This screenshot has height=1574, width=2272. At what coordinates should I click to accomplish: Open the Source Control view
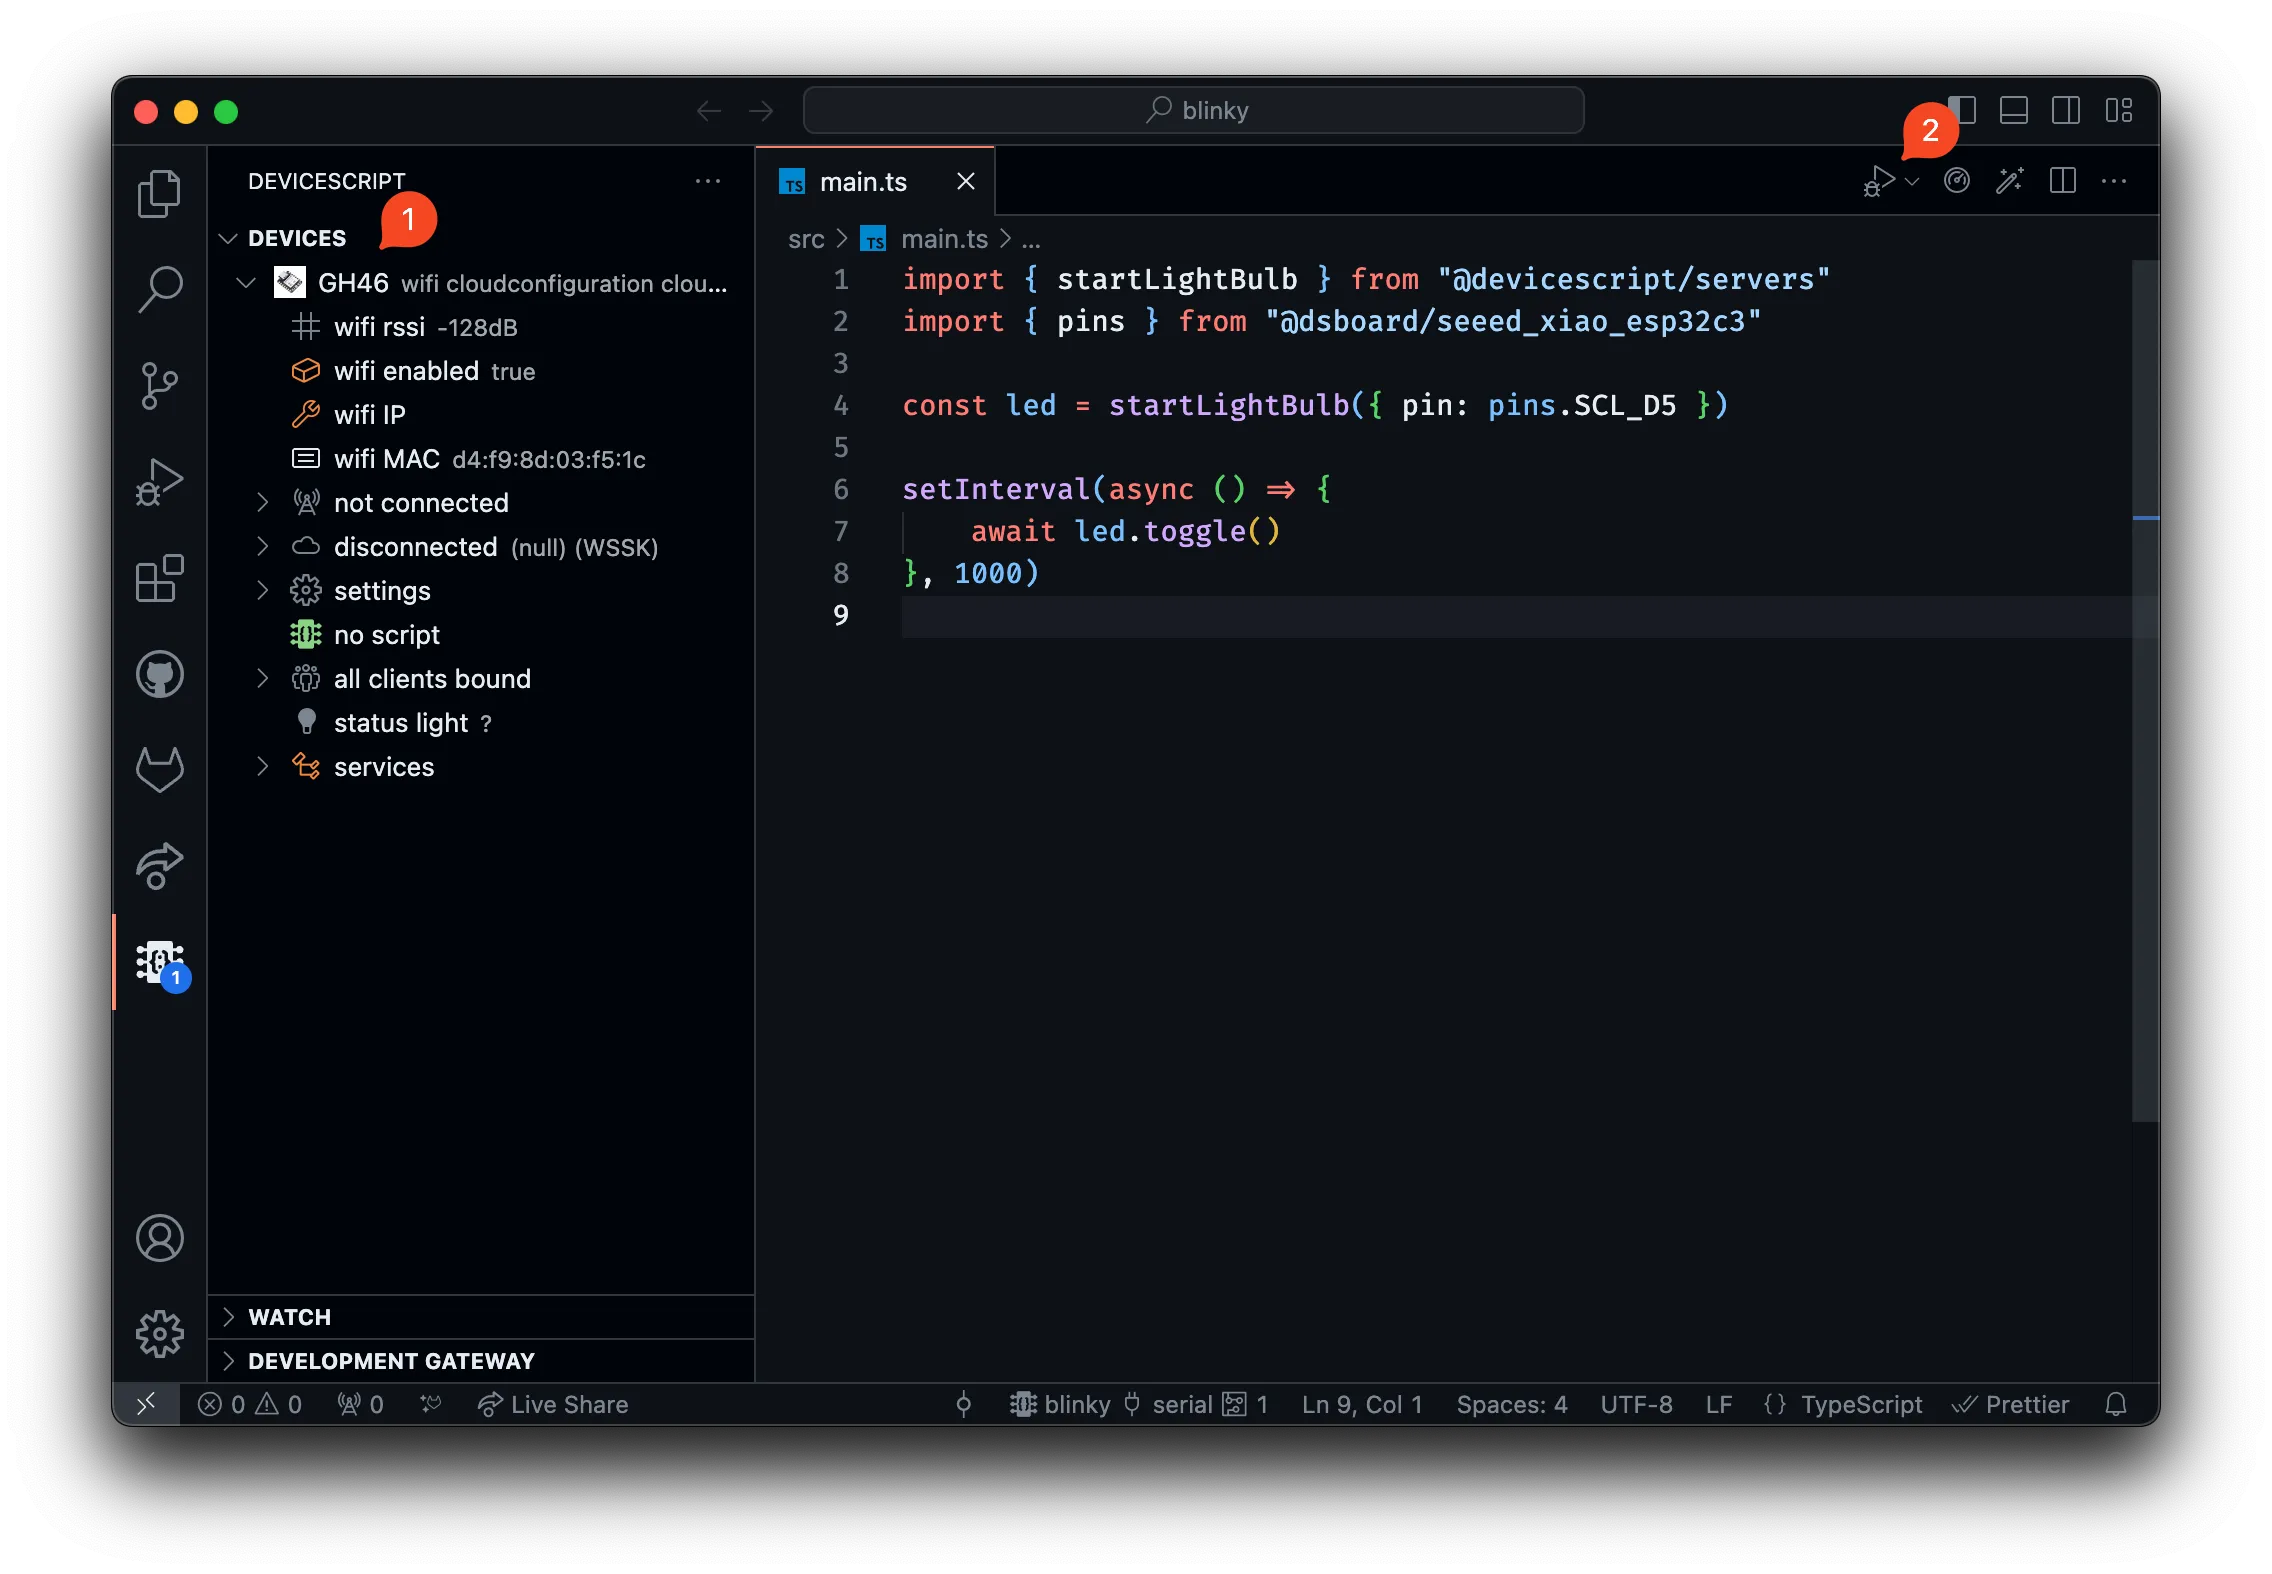coord(160,385)
